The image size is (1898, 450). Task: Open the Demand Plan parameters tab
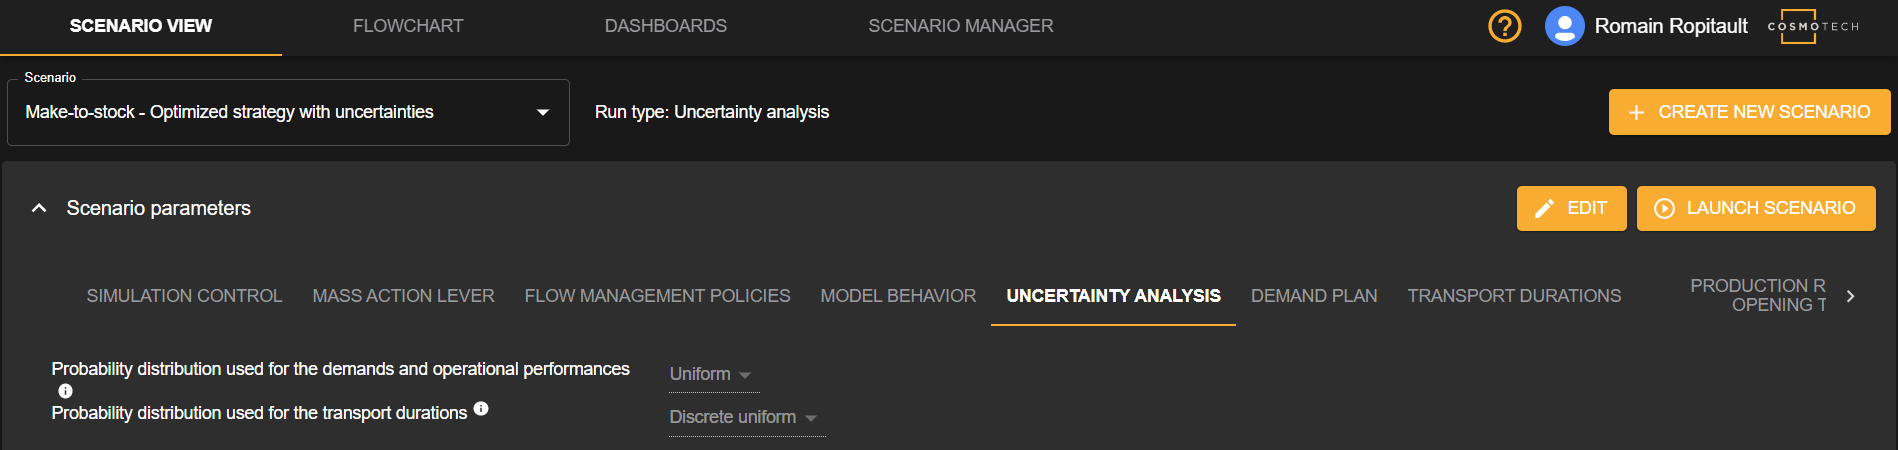(x=1314, y=296)
